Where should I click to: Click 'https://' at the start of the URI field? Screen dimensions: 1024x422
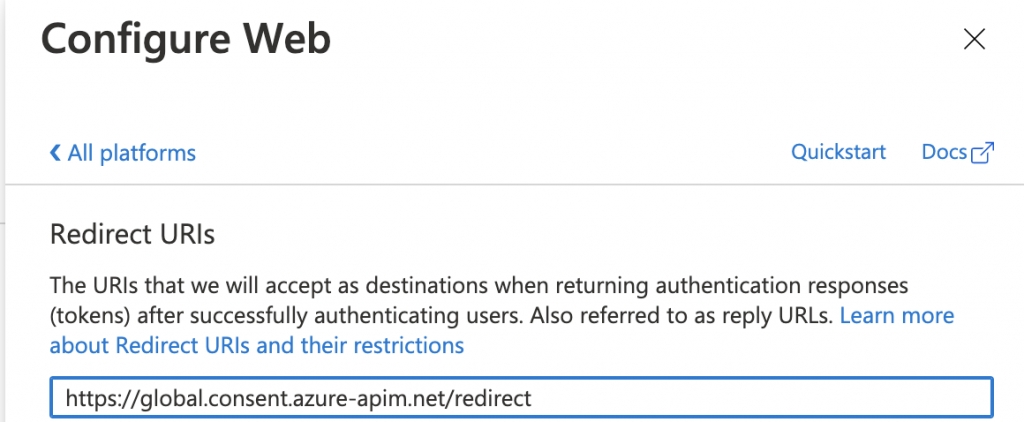click(x=103, y=398)
